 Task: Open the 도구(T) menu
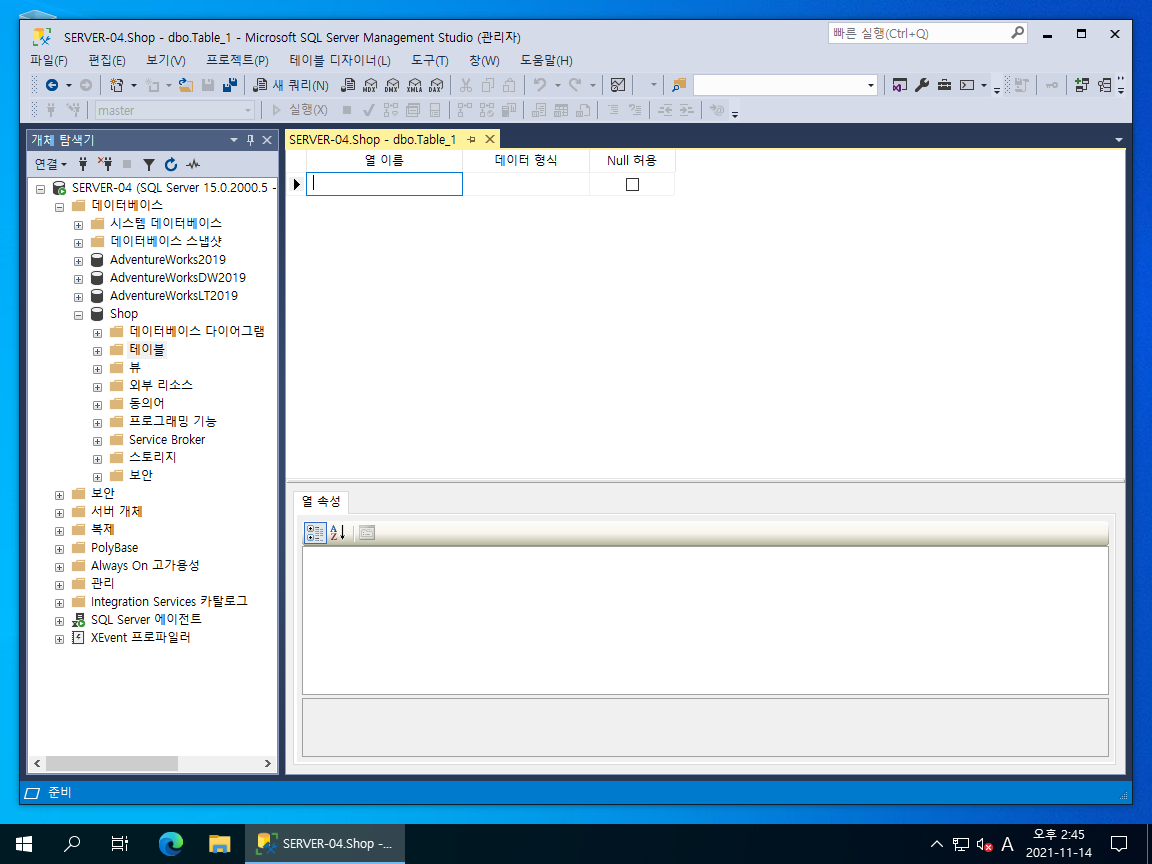(430, 60)
